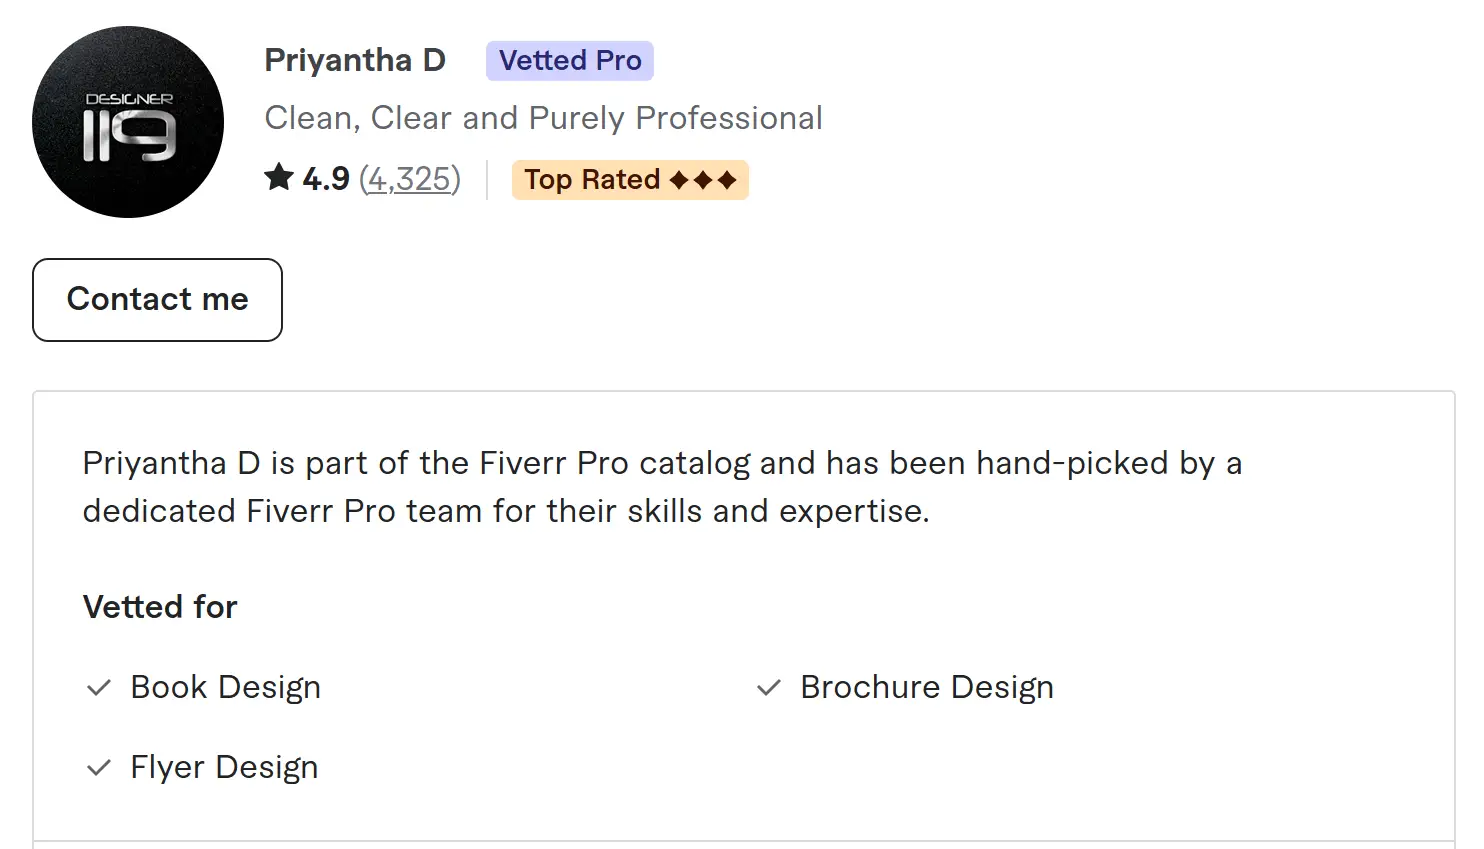Click the "Vetted for" heading

[x=160, y=607]
